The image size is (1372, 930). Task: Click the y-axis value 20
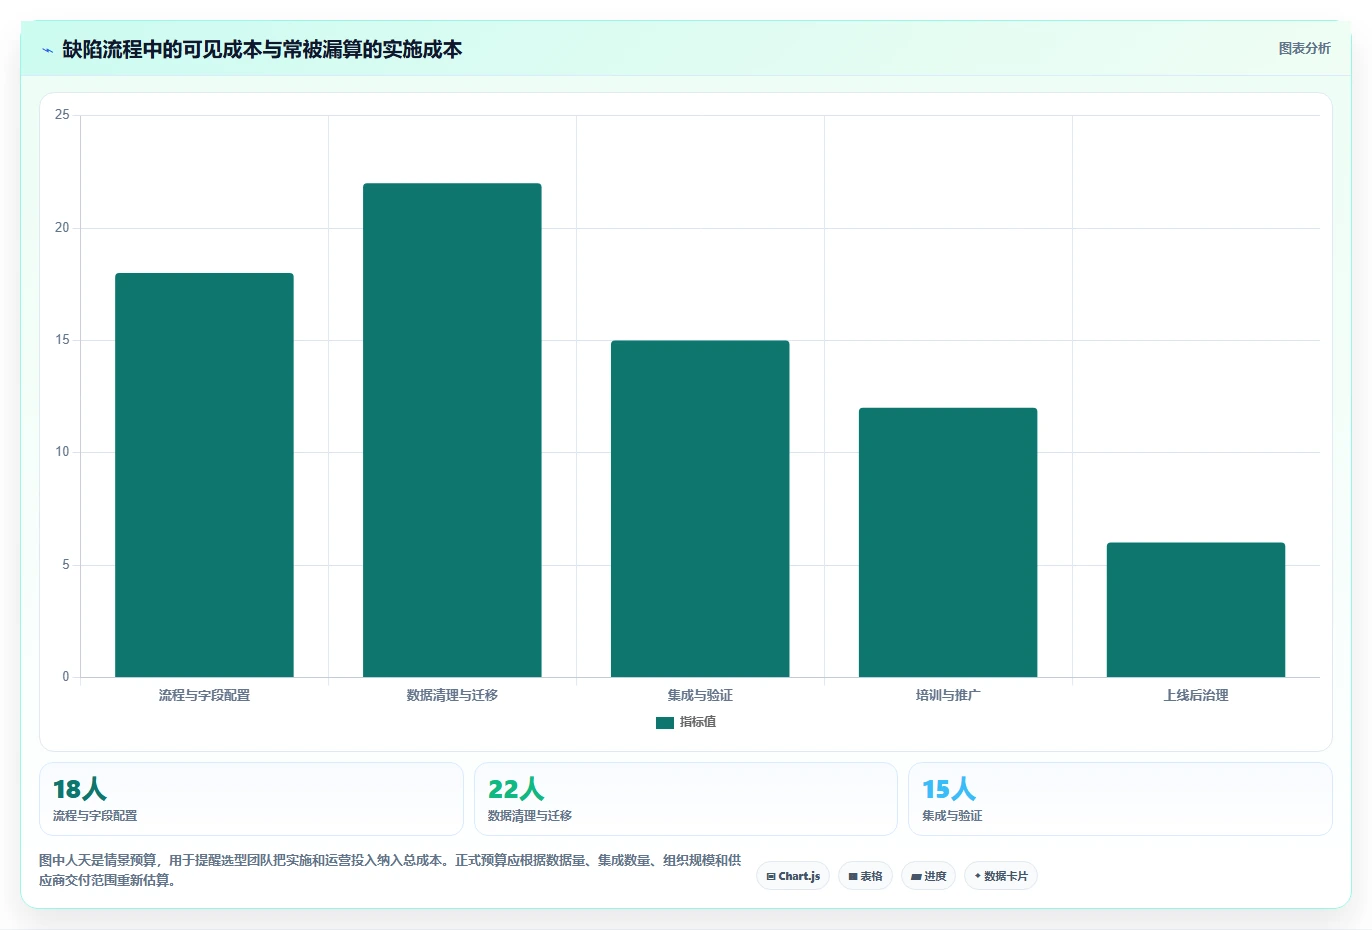(62, 228)
